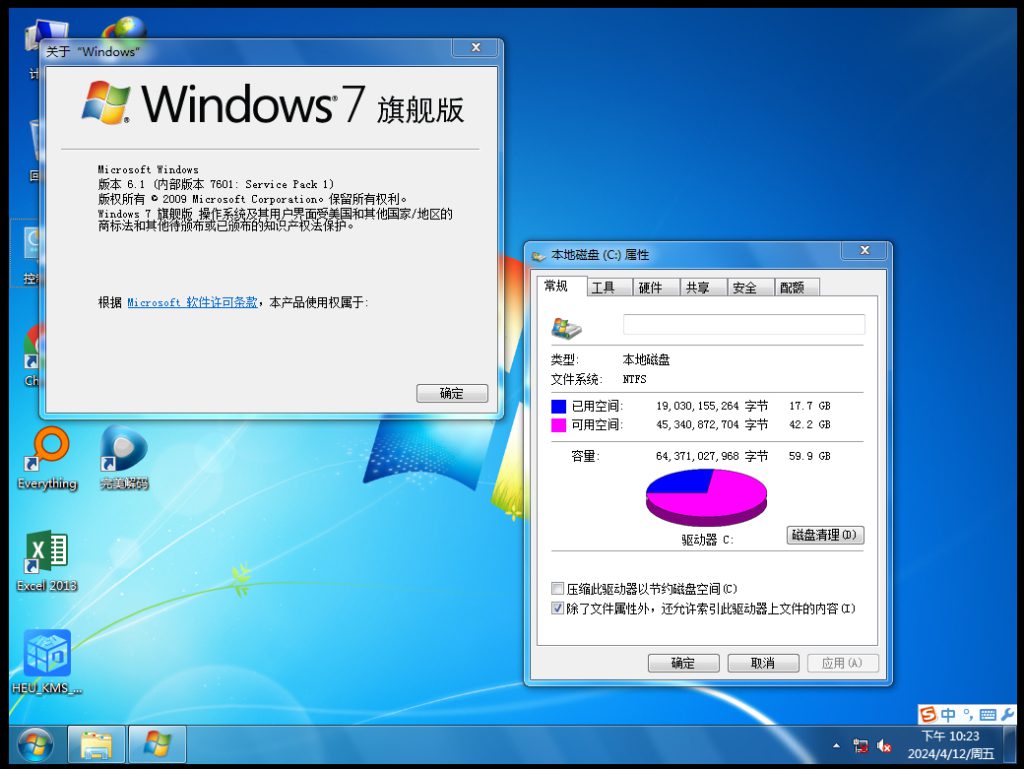Switch to the 工具 tab
The height and width of the screenshot is (769, 1024).
coord(603,288)
